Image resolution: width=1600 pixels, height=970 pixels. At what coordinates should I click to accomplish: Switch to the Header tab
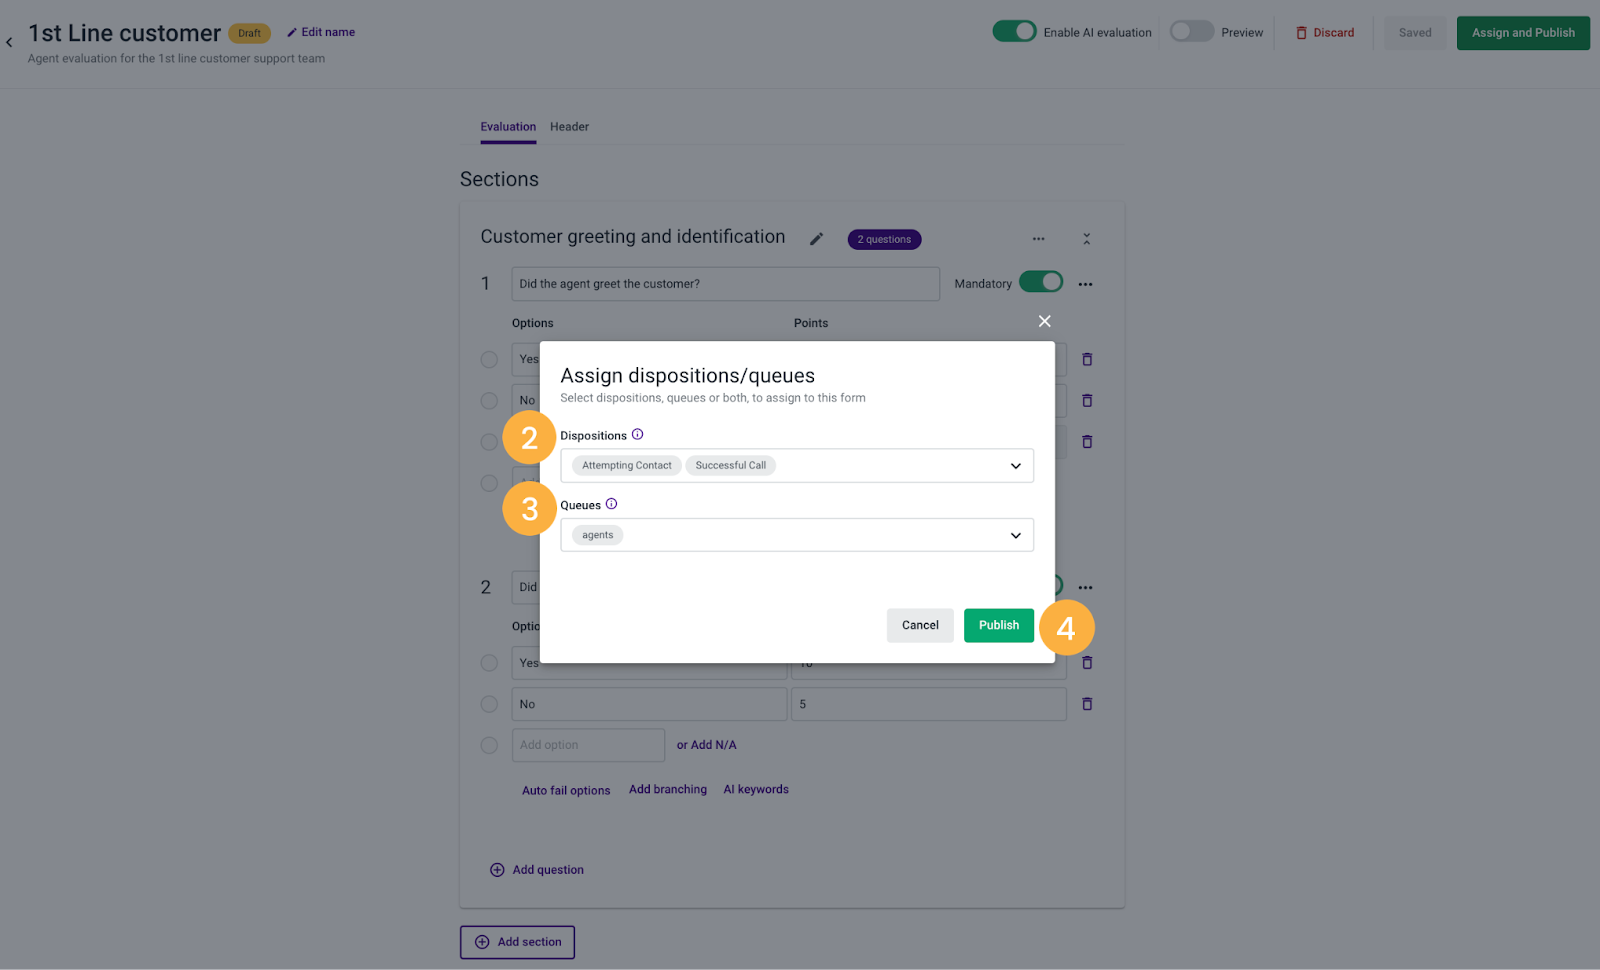[569, 127]
